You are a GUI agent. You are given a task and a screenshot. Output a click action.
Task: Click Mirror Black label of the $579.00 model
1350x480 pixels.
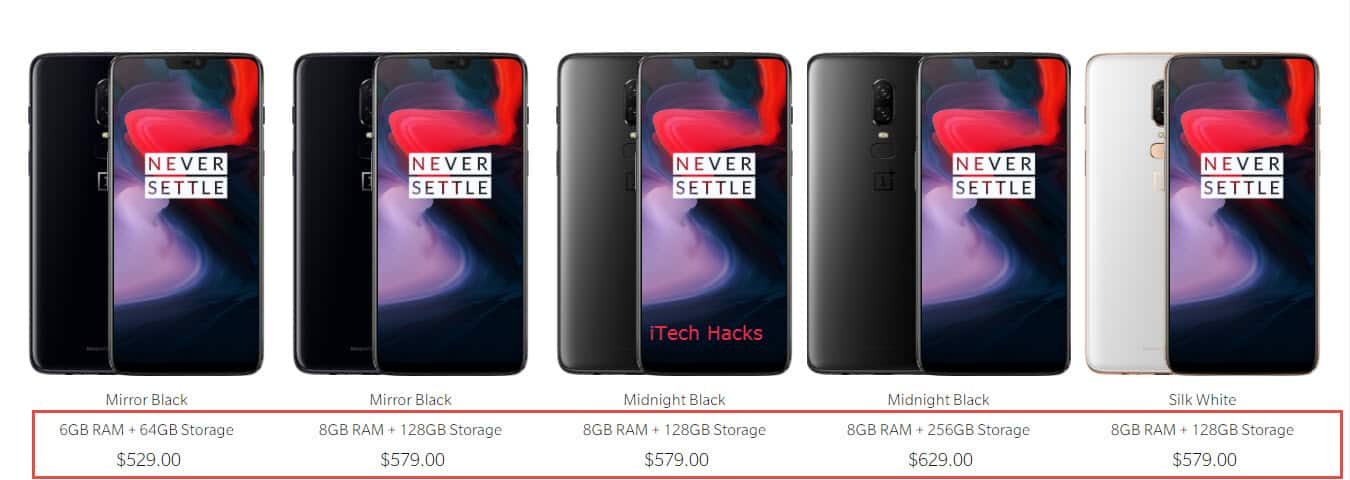coord(410,399)
